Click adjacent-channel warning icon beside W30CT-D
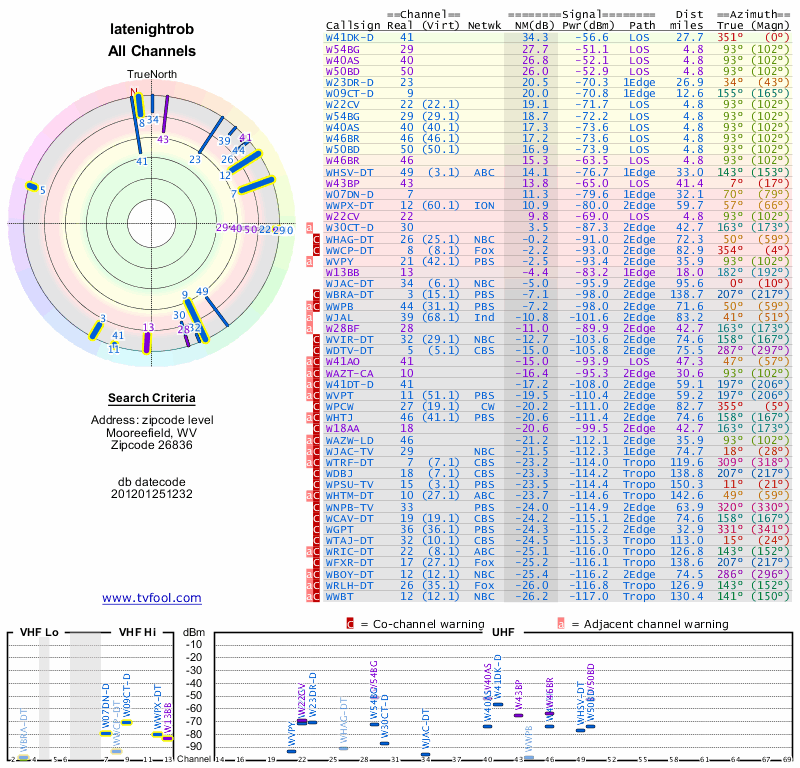 point(309,228)
